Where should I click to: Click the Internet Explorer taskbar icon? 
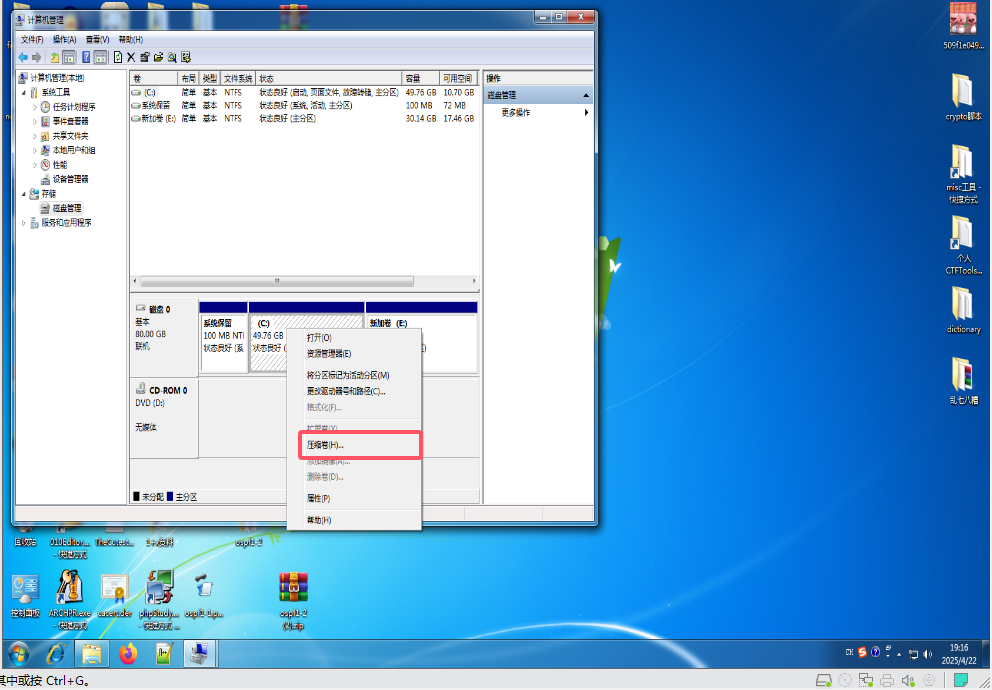(55, 654)
